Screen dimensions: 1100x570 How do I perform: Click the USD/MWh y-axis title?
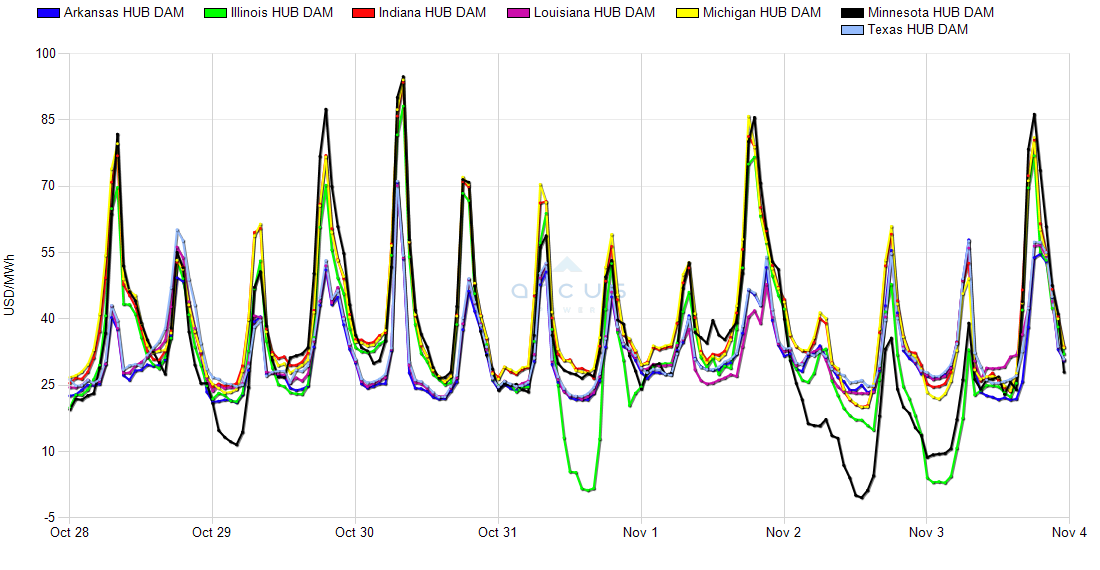pyautogui.click(x=10, y=285)
